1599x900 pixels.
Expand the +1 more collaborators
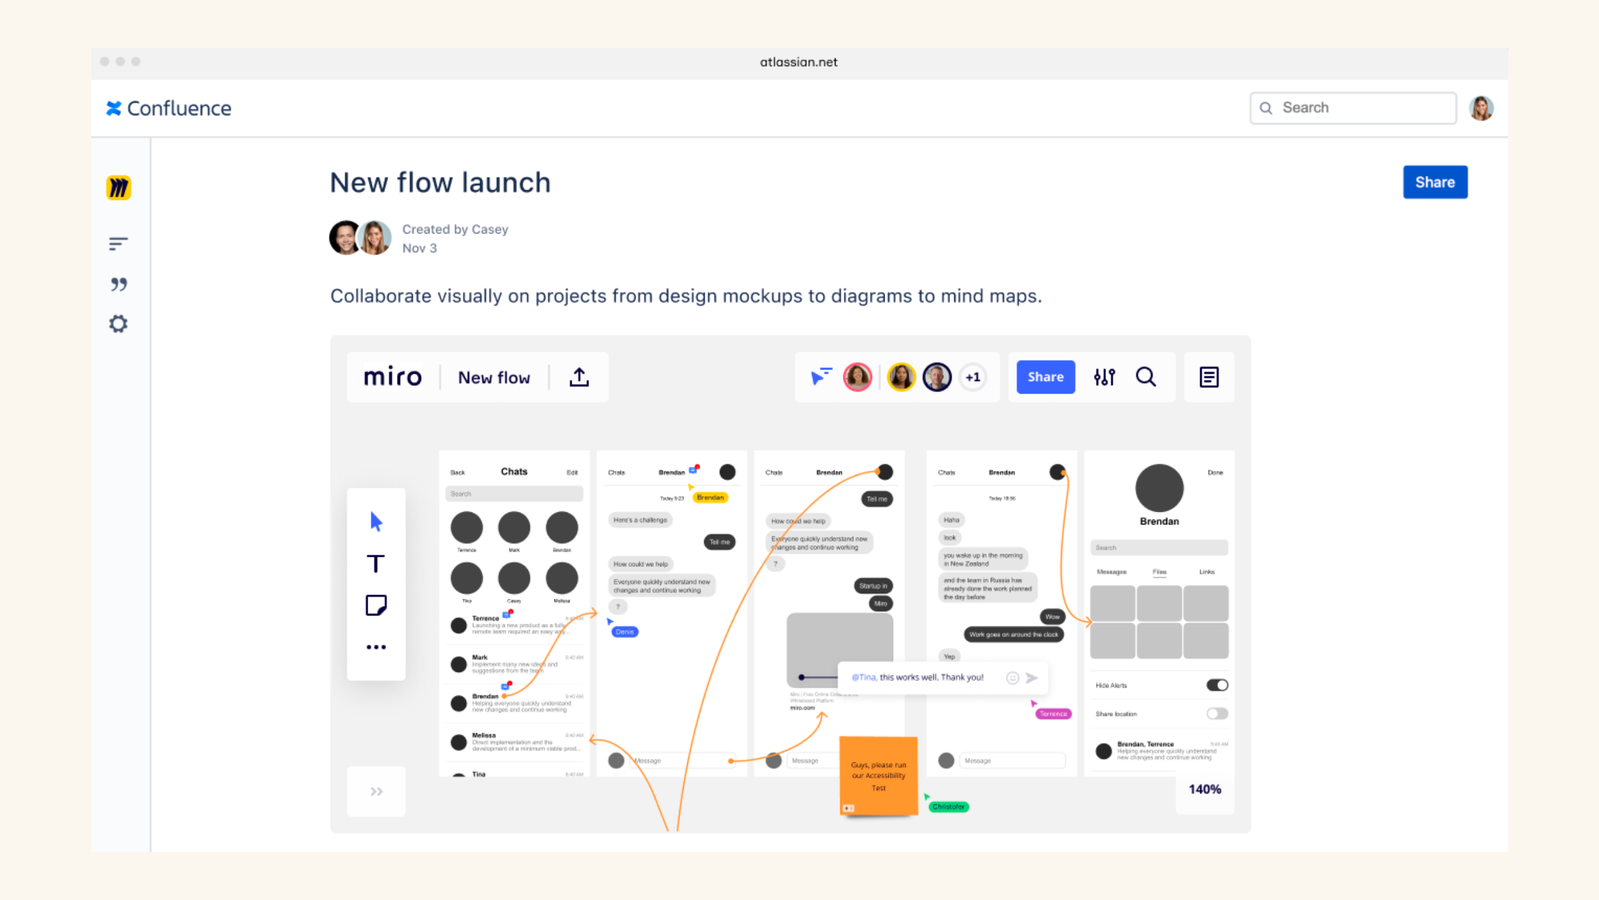point(972,377)
